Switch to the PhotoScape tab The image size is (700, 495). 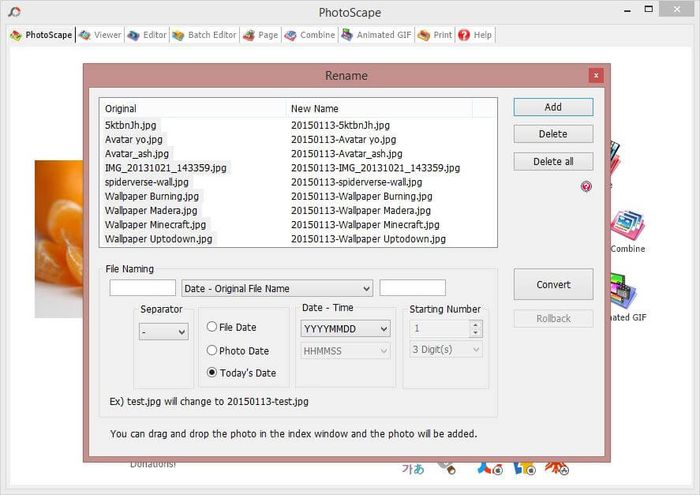coord(41,35)
